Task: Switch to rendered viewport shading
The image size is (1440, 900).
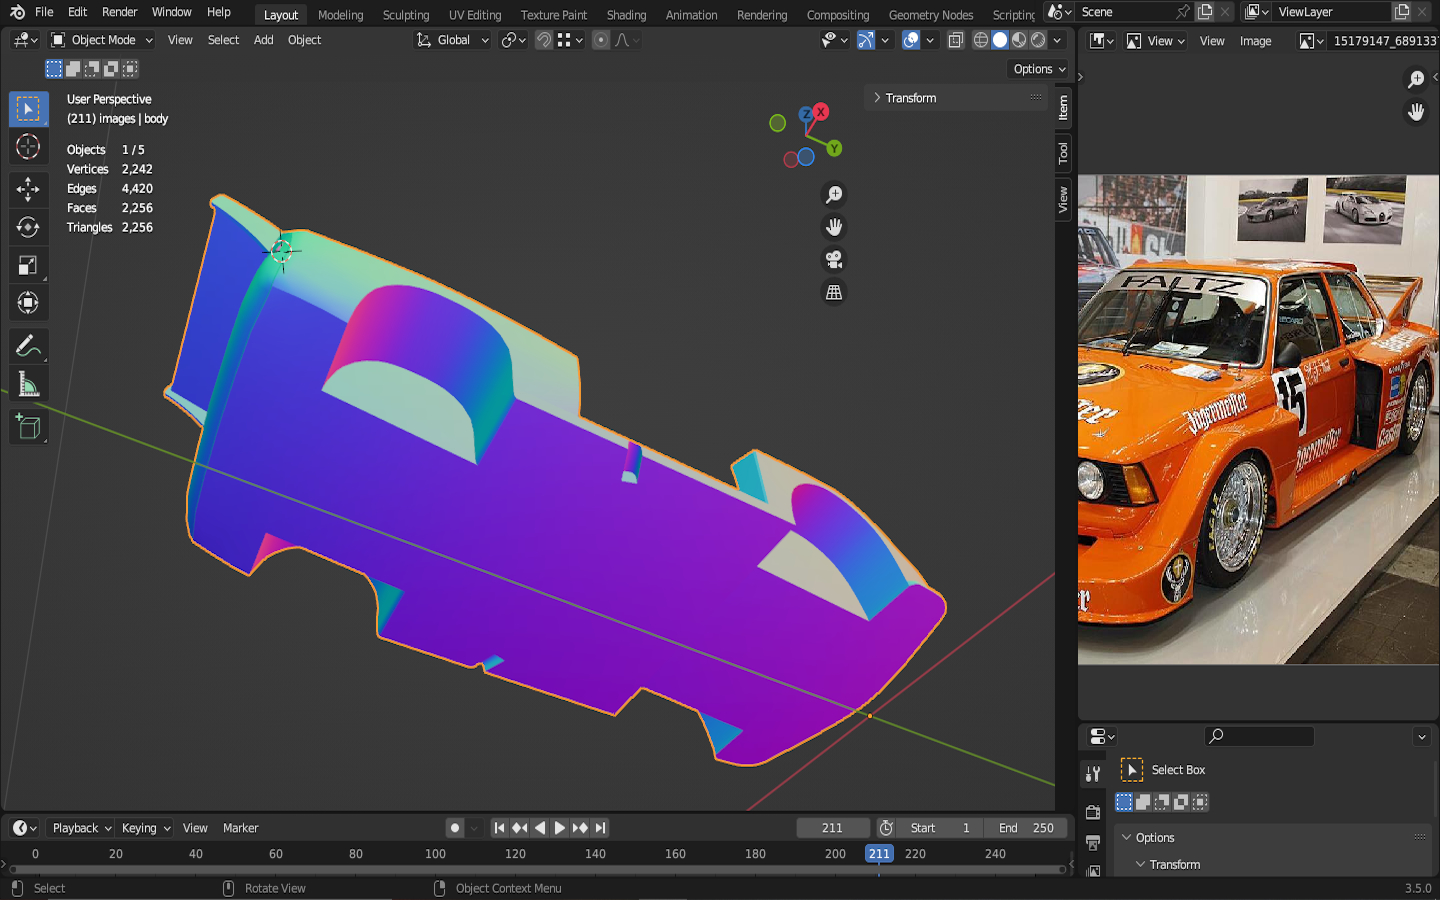Action: (x=1038, y=40)
